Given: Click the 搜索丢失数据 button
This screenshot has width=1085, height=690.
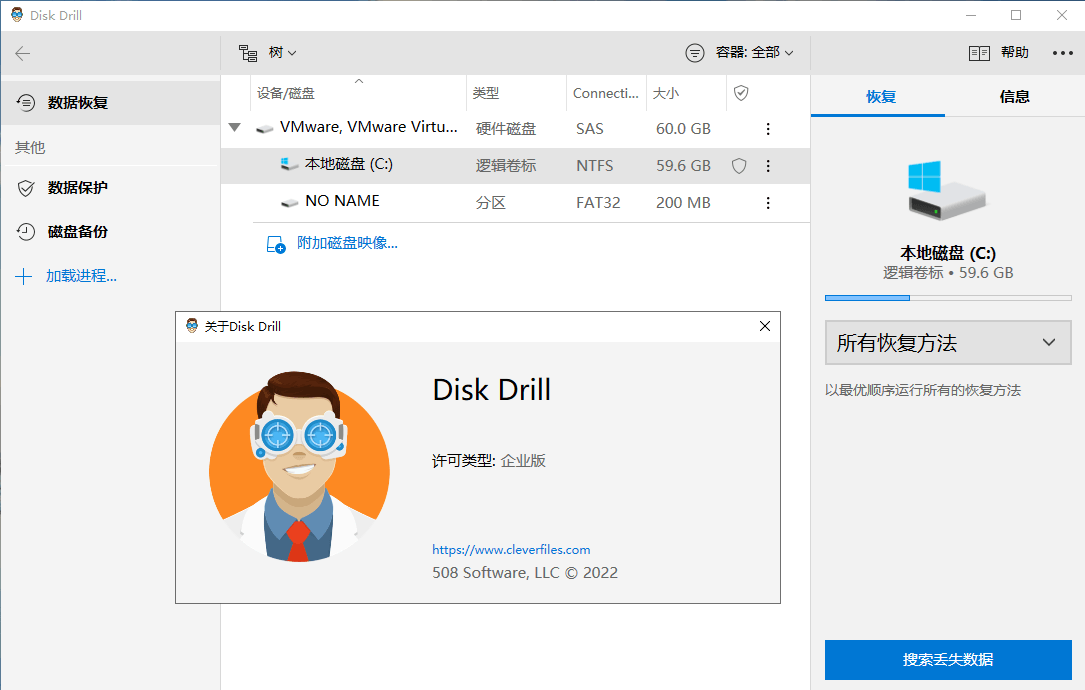Looking at the screenshot, I should [x=947, y=660].
